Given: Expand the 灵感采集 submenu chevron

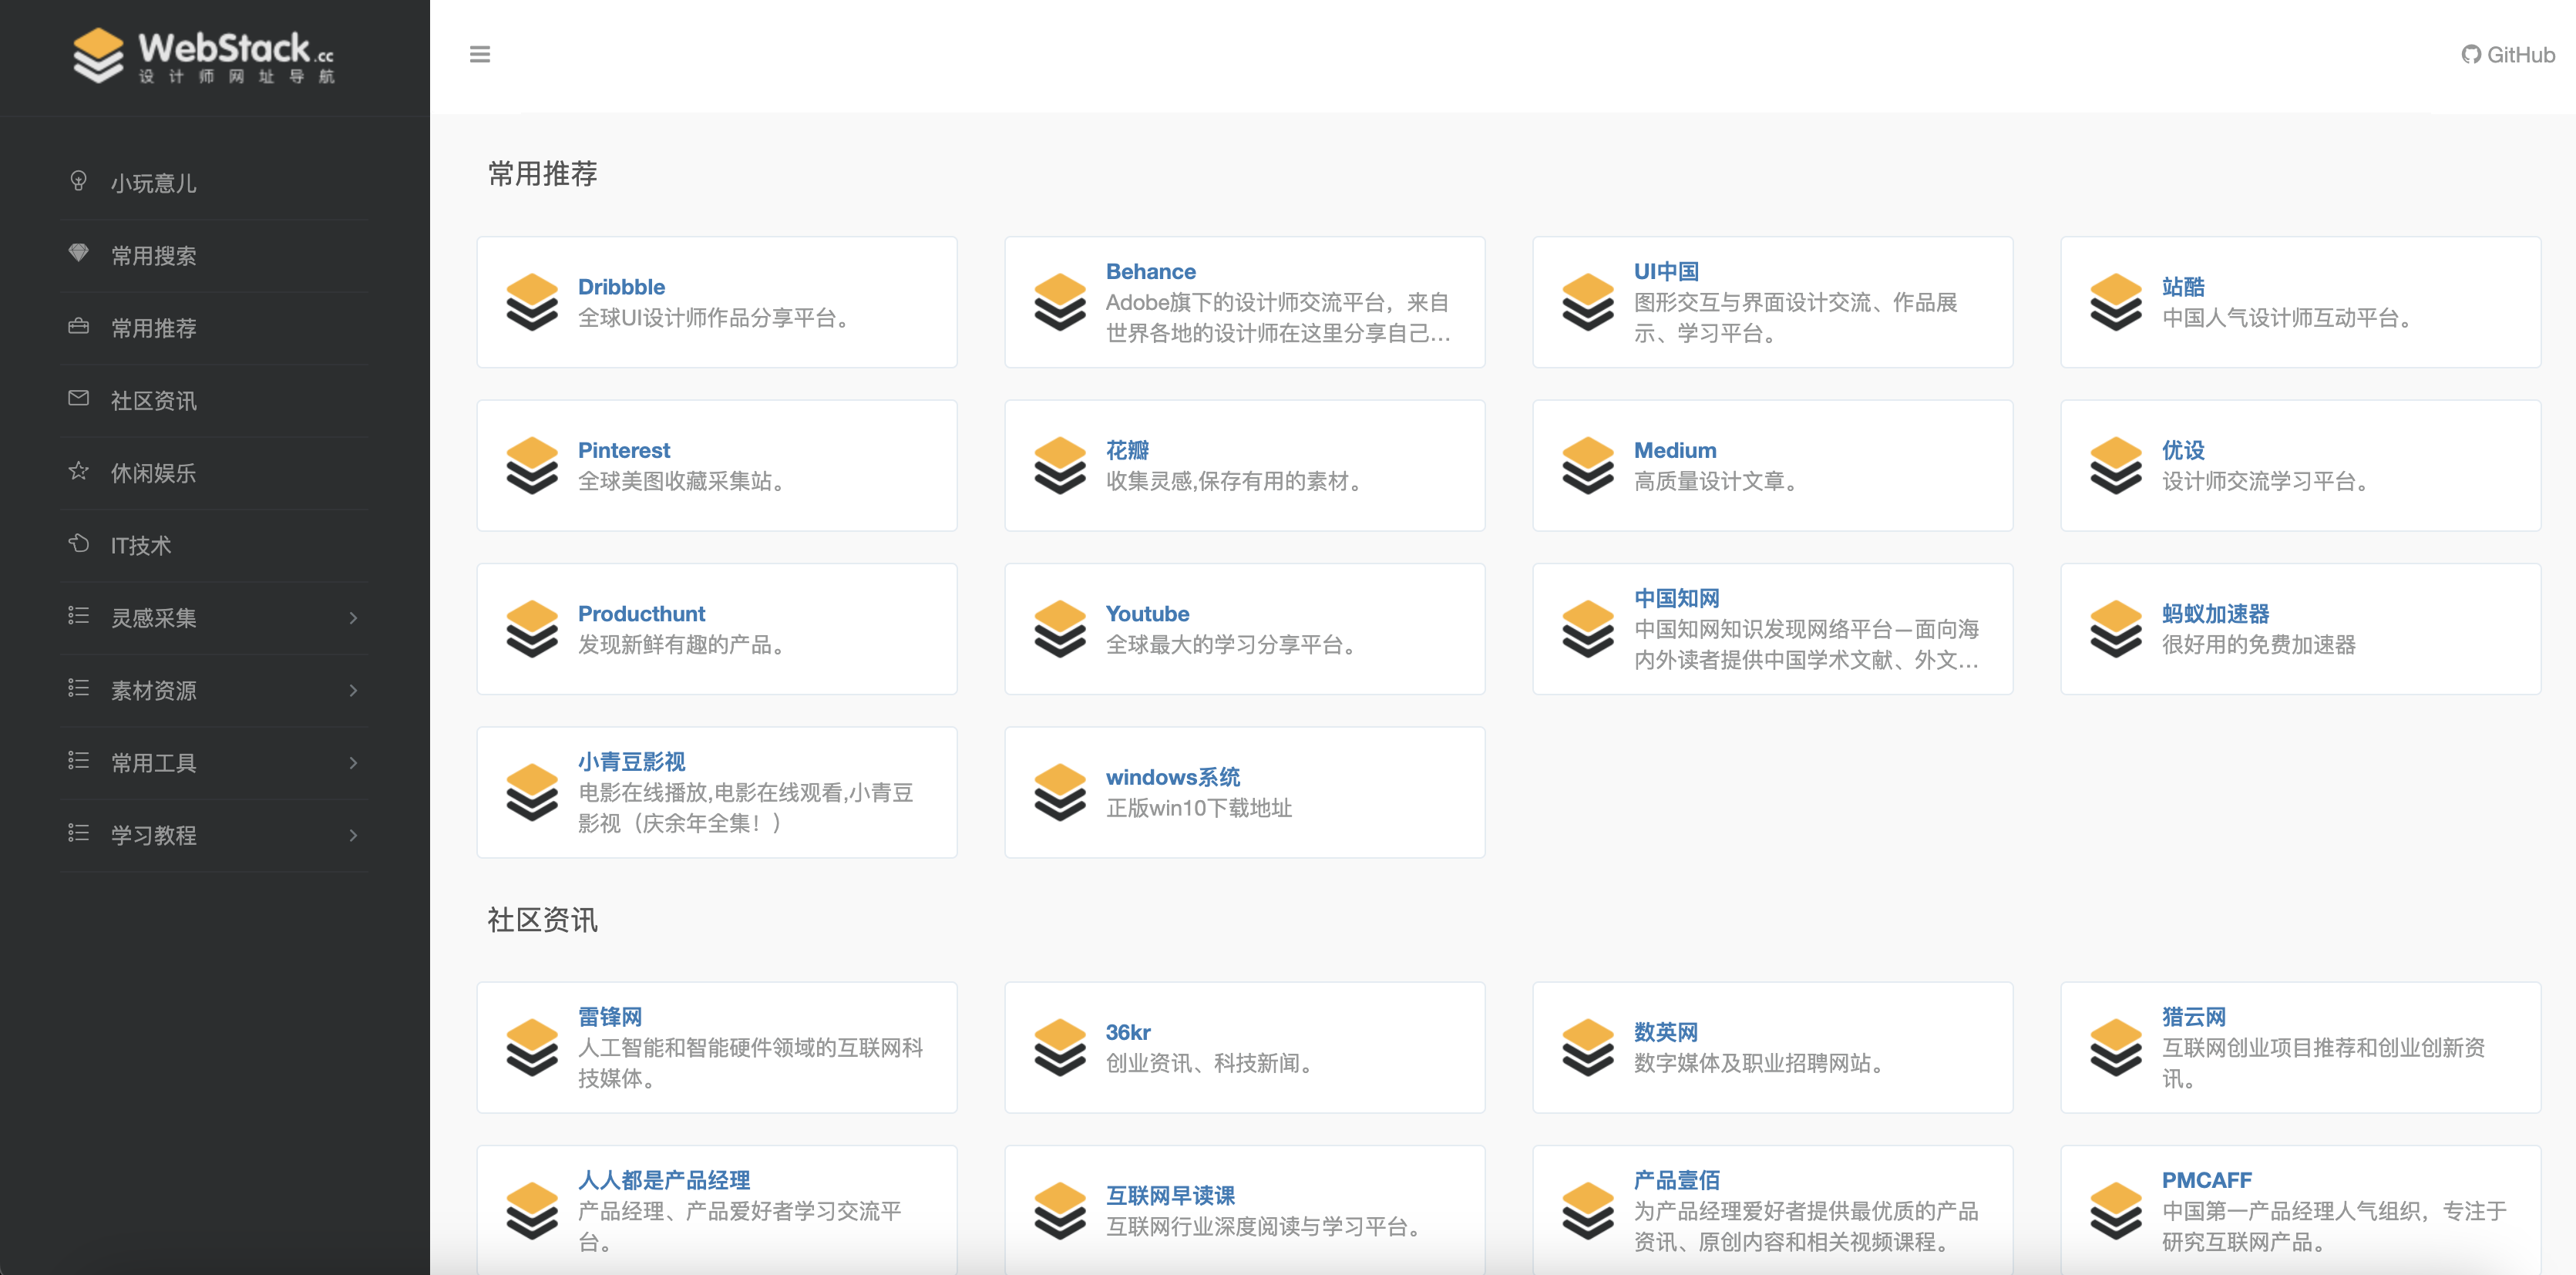Looking at the screenshot, I should point(353,618).
